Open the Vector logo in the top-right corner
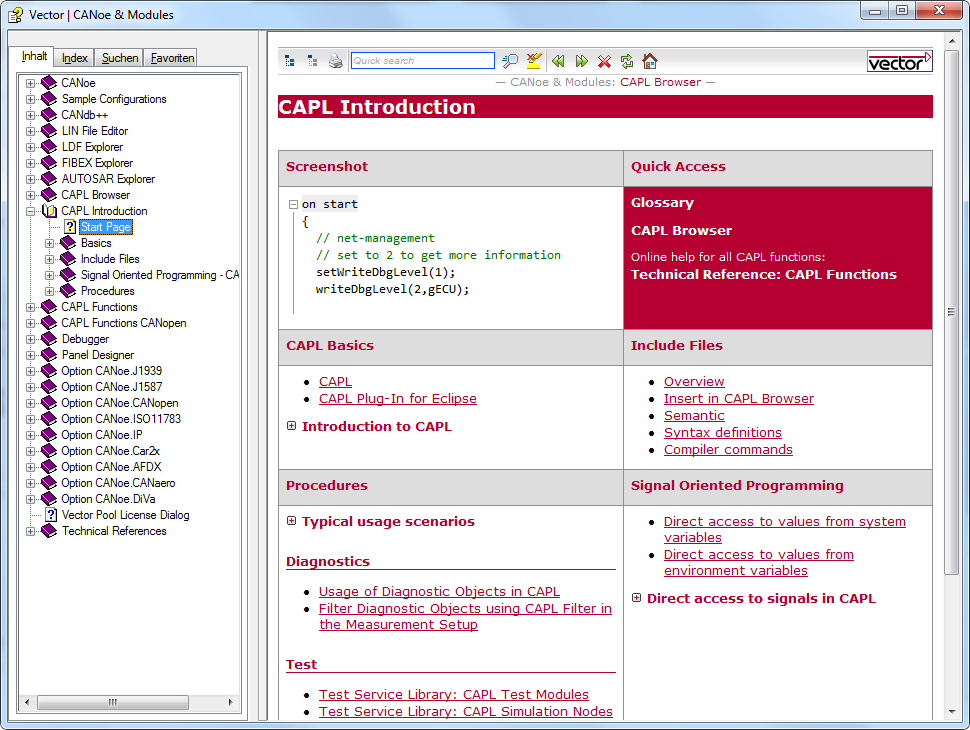970x730 pixels. [x=899, y=61]
